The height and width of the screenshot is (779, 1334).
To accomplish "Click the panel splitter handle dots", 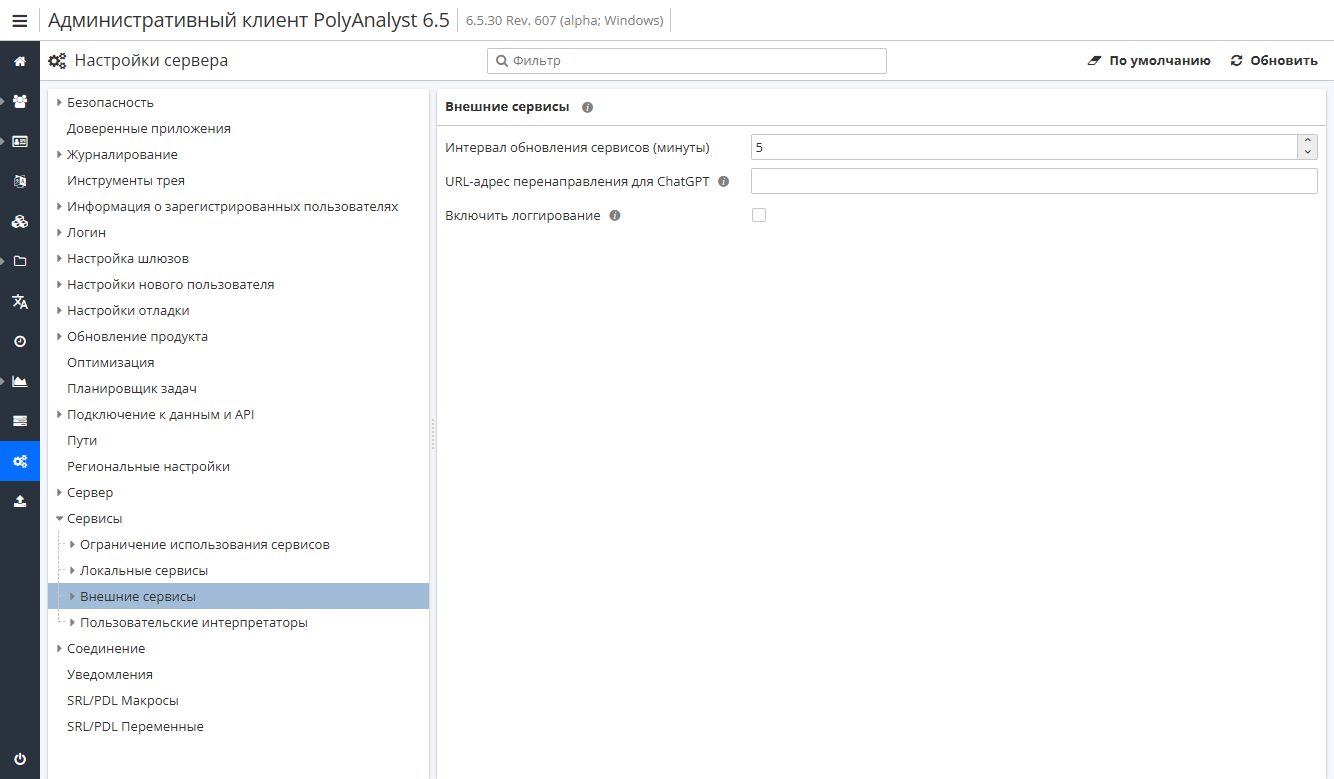I will (x=433, y=434).
